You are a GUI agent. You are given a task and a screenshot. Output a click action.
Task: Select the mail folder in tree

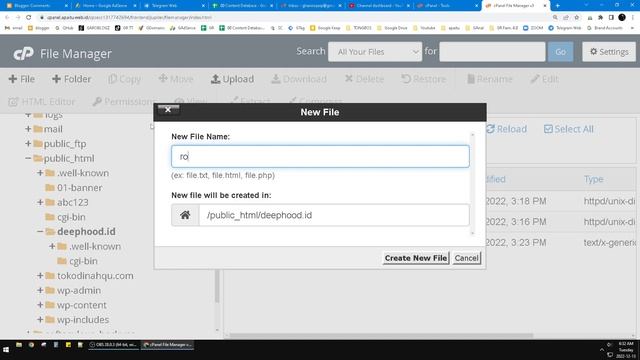53,129
